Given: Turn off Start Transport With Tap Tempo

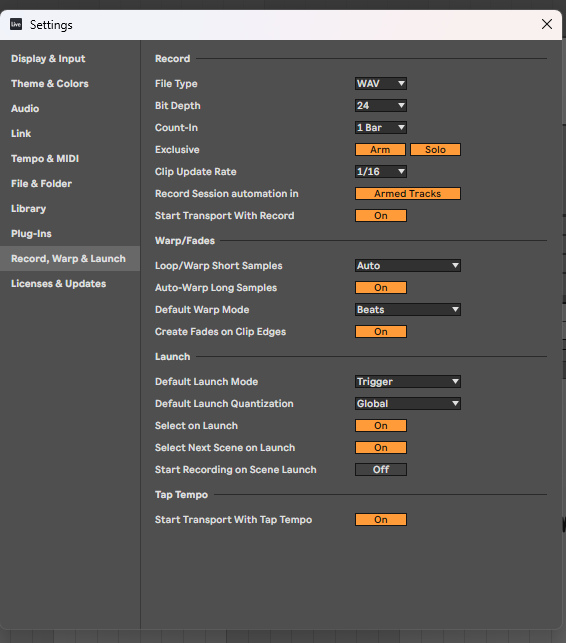Looking at the screenshot, I should click(x=381, y=520).
